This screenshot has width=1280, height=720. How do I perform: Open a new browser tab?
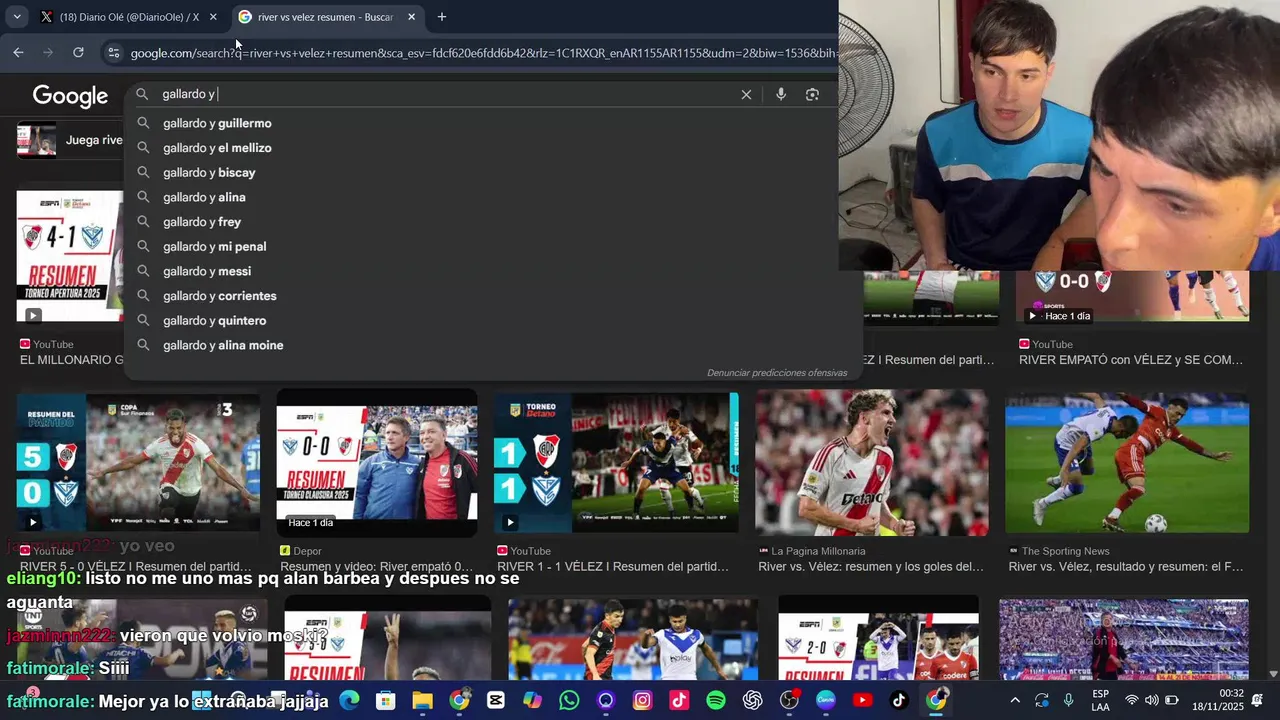coord(442,17)
